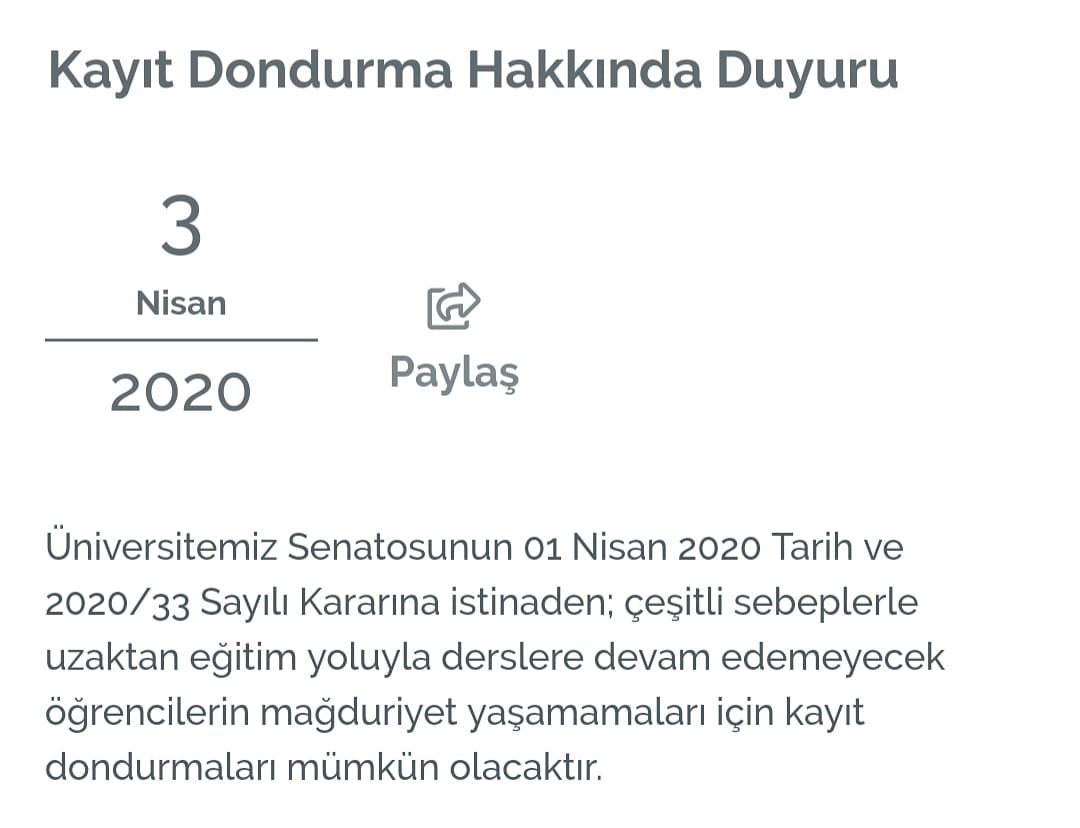Click the word Senatosunun in the announcement
Screen dimensions: 1080x828
400,548
